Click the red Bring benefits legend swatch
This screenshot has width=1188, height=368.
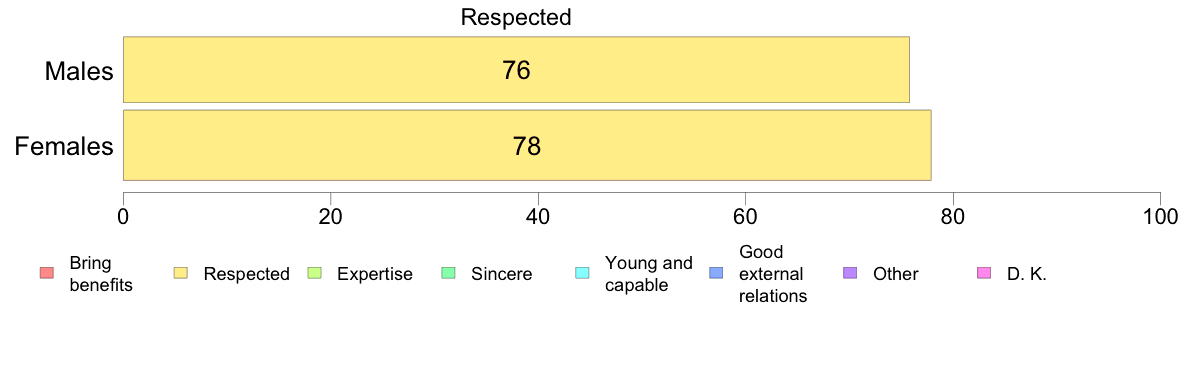coord(45,273)
